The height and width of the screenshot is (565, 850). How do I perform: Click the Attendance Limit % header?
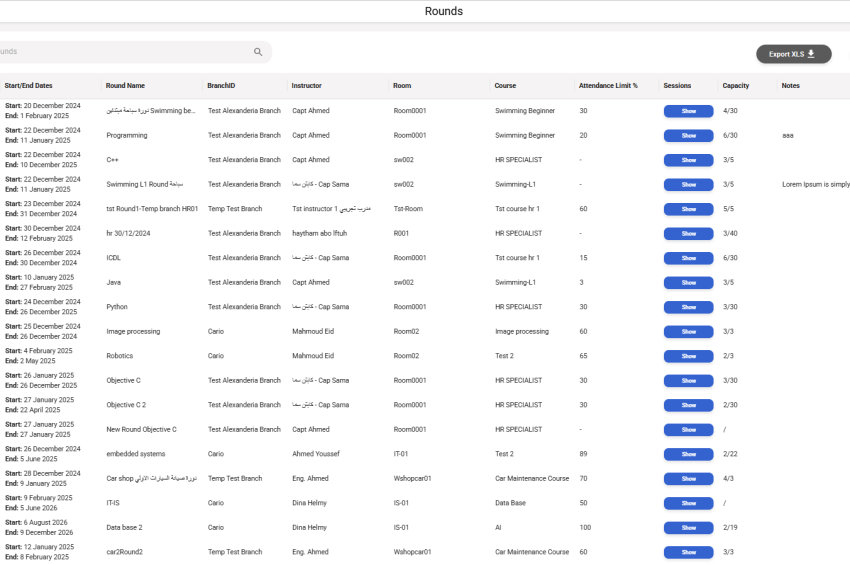pos(608,86)
